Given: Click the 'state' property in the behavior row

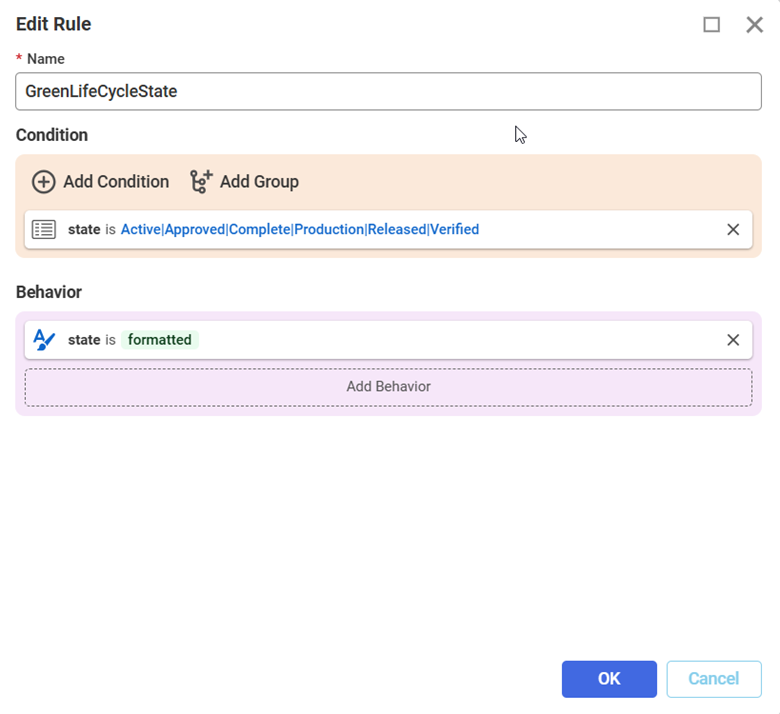Looking at the screenshot, I should point(84,340).
